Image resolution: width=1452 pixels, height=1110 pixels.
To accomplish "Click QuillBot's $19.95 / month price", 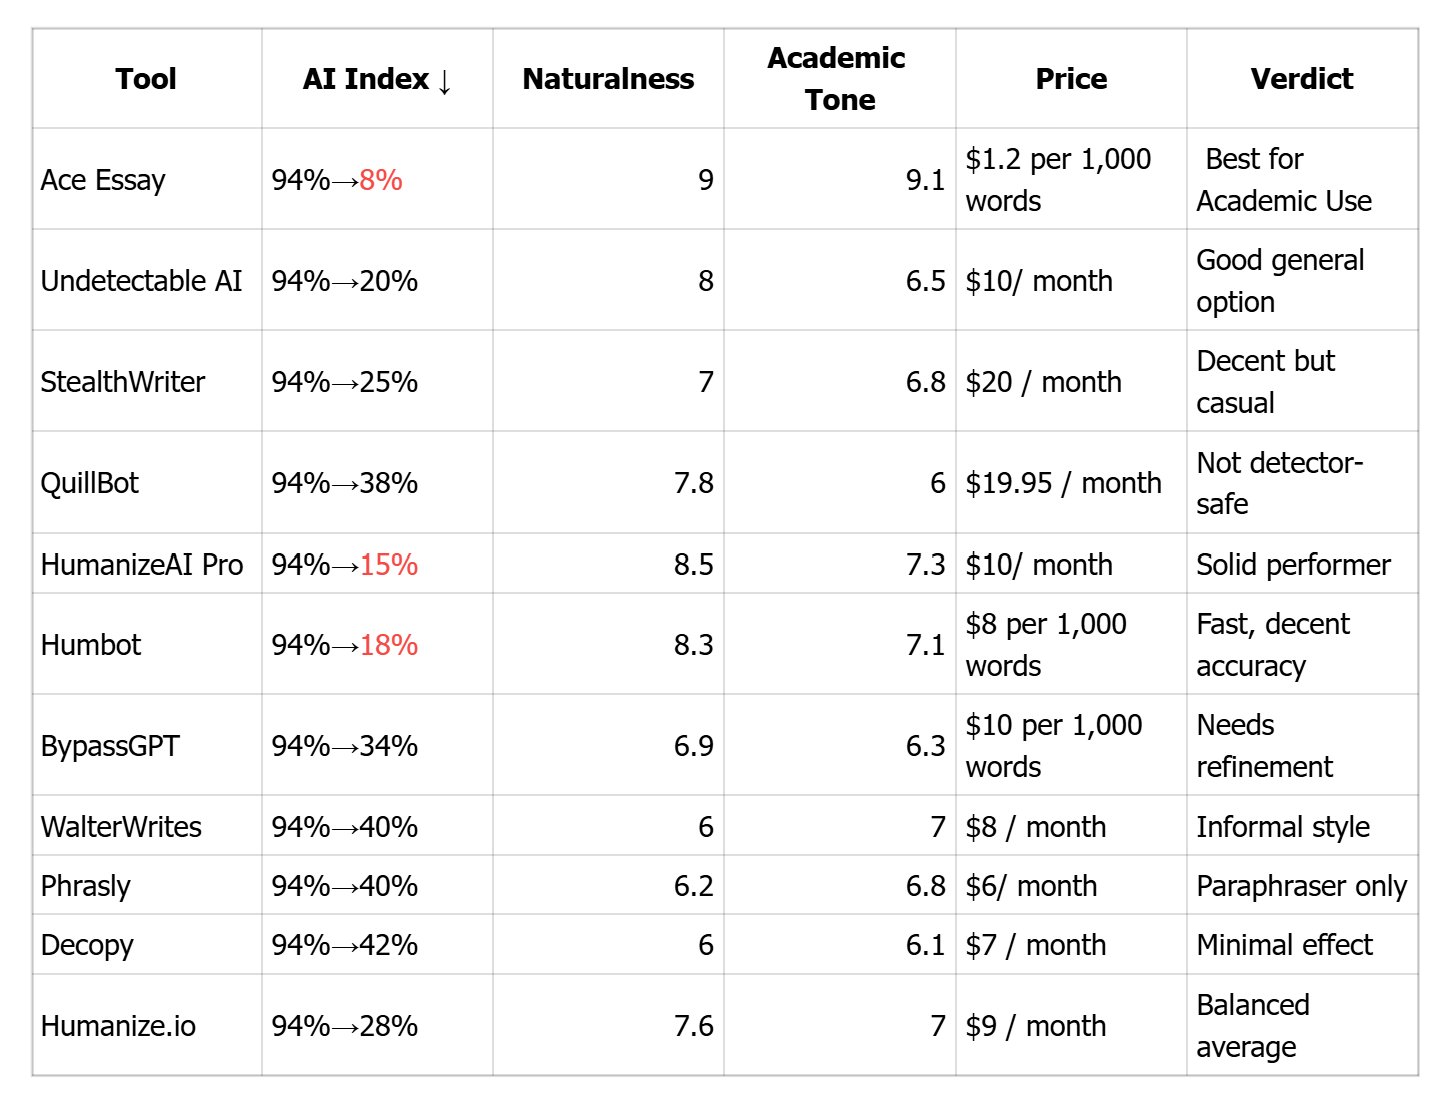I will [1063, 483].
